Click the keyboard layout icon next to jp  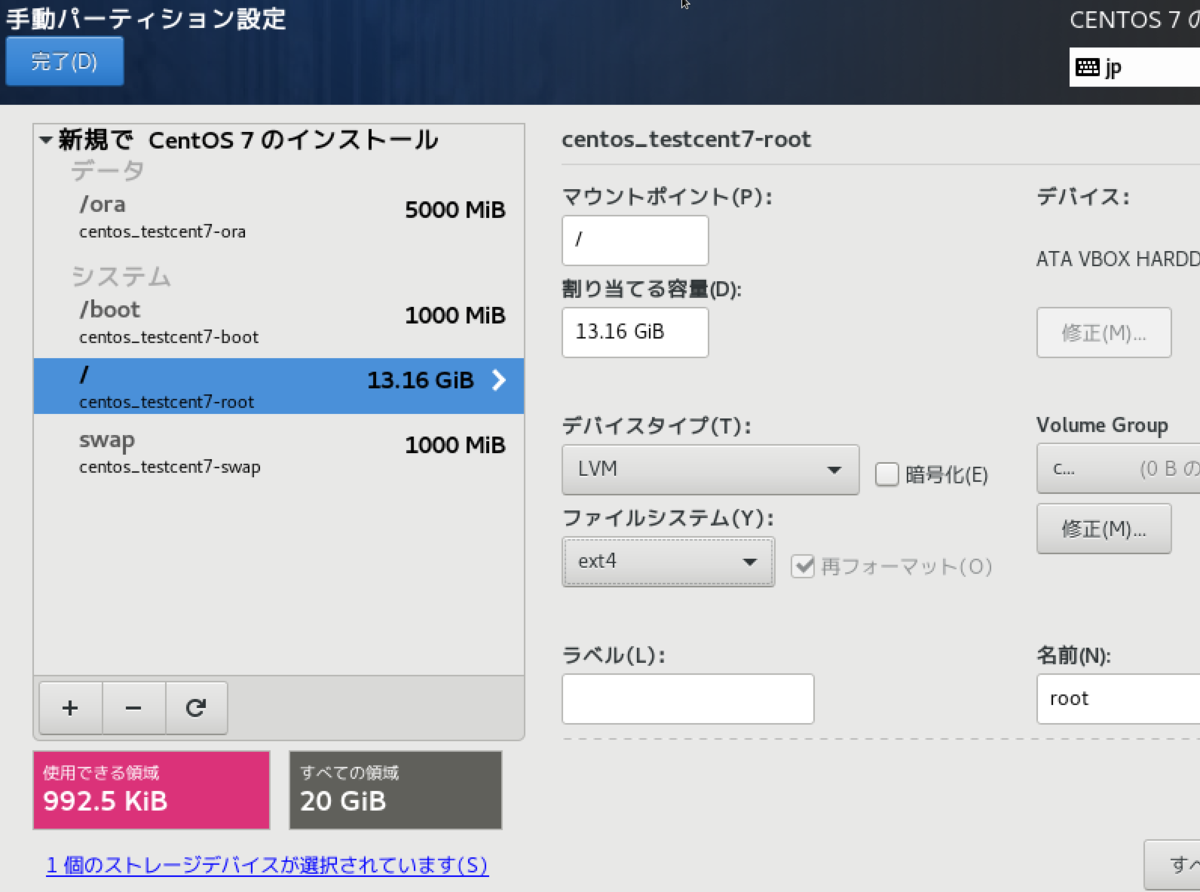[1087, 67]
